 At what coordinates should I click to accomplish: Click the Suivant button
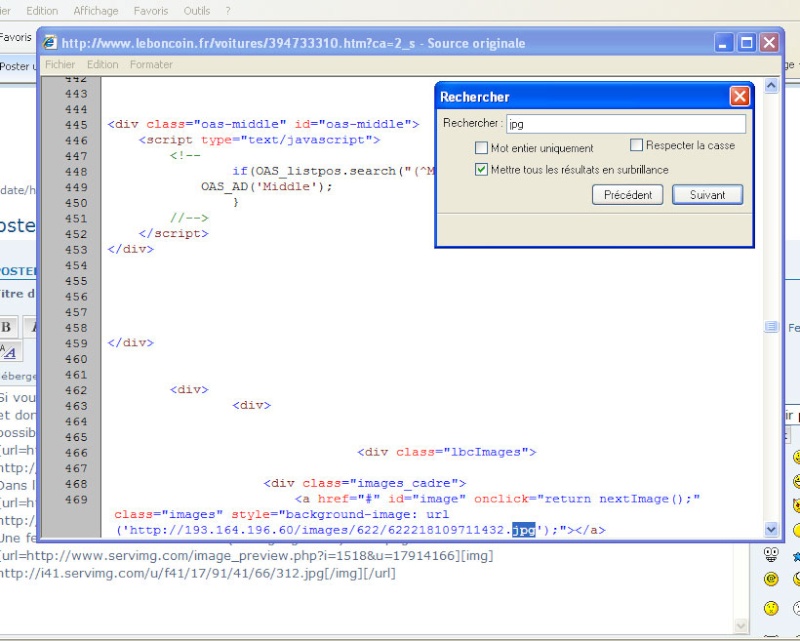[x=707, y=195]
